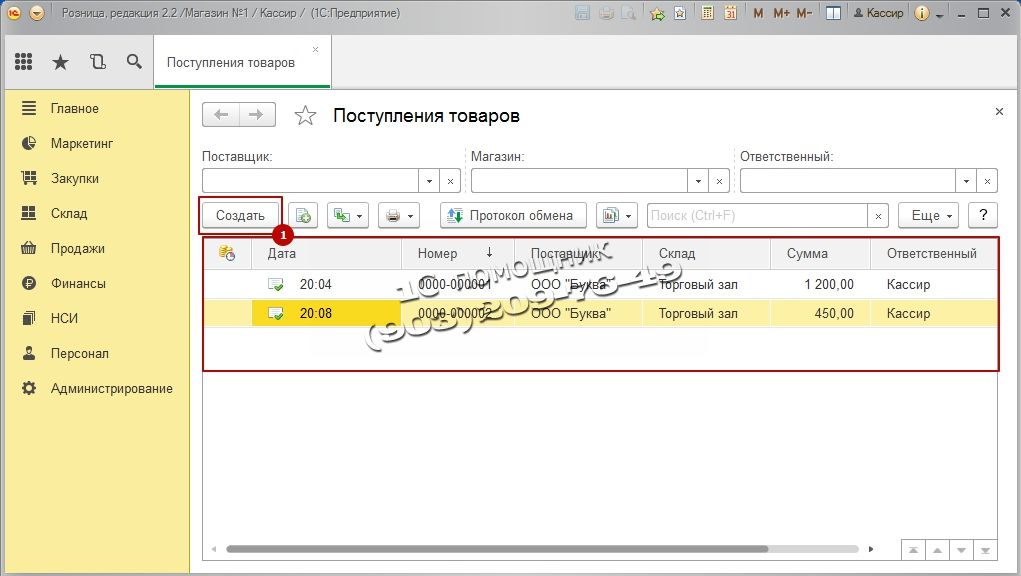
Task: Sort the list by Сумма column header
Action: (807, 253)
